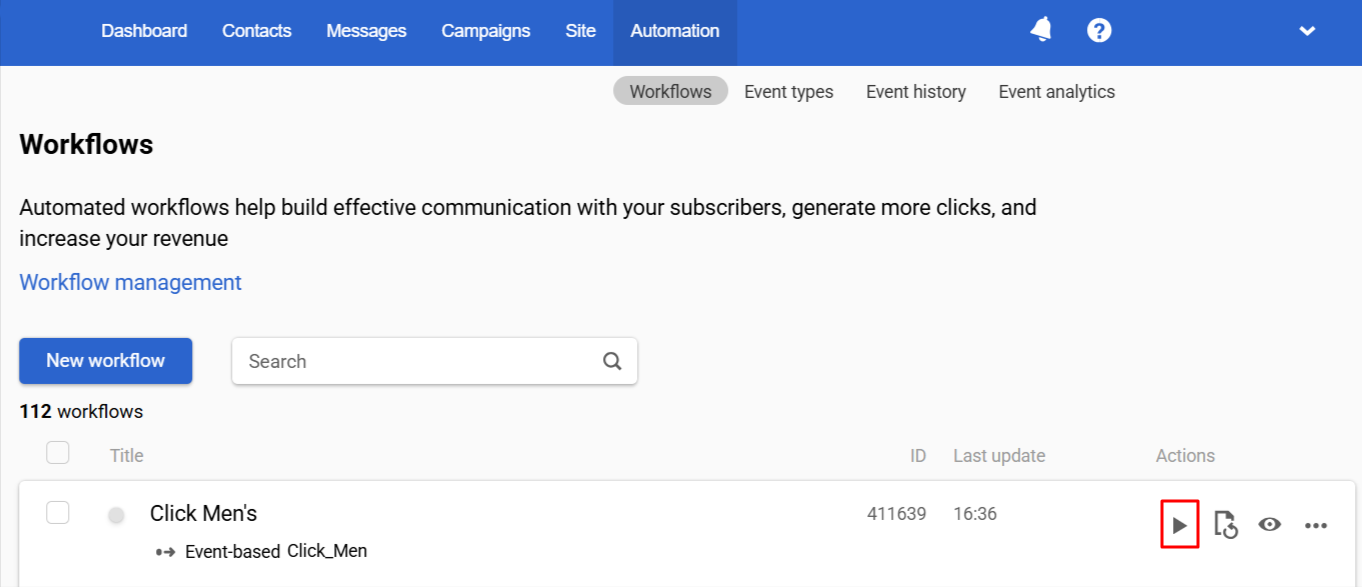Select the Automation menu
This screenshot has width=1362, height=587.
pyautogui.click(x=675, y=31)
